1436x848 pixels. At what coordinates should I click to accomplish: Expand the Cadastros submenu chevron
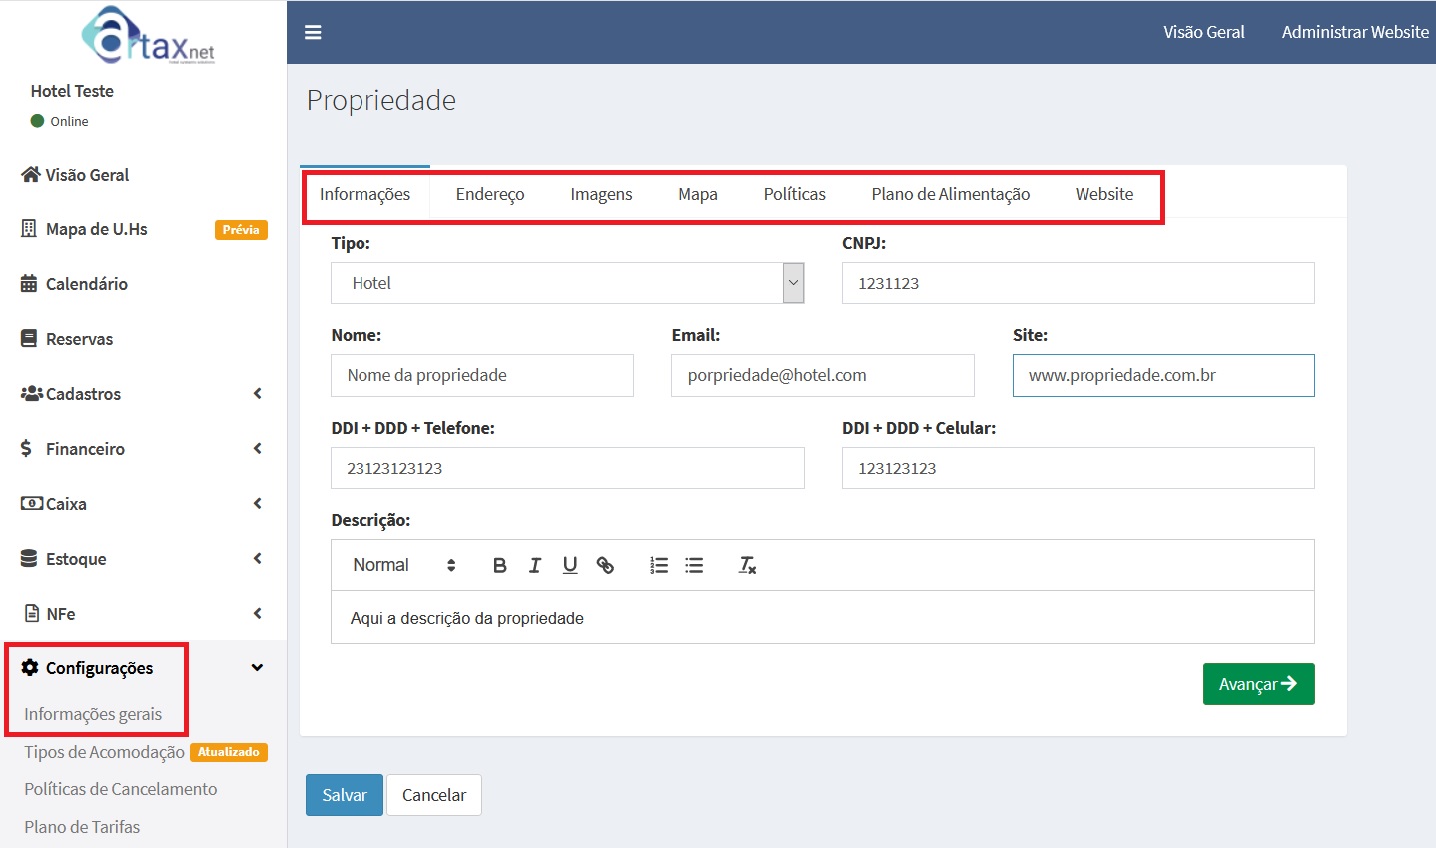[258, 394]
